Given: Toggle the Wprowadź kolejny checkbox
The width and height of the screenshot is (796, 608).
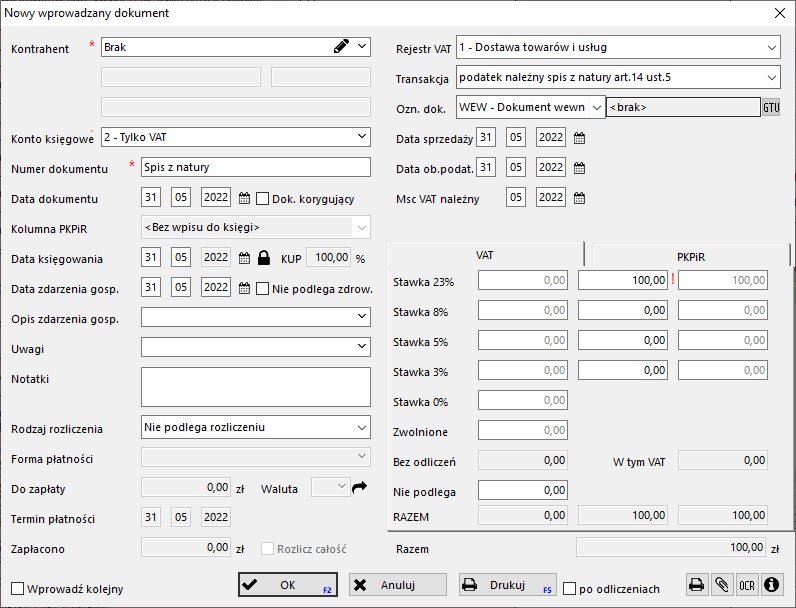Looking at the screenshot, I should tap(18, 589).
